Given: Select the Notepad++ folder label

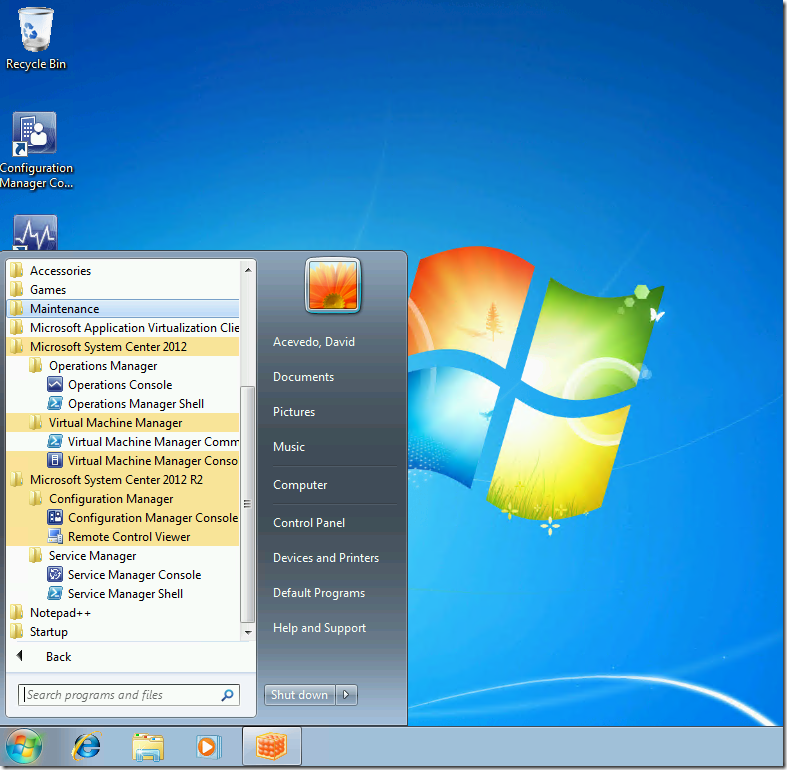Looking at the screenshot, I should point(60,613).
